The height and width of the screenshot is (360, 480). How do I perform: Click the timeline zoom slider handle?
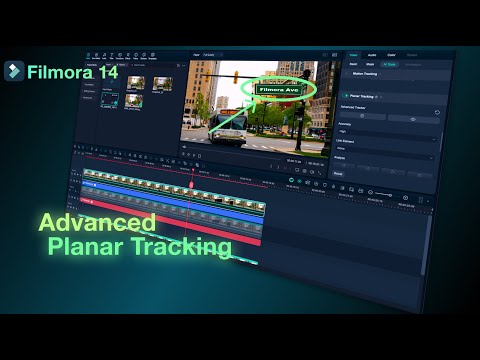(x=390, y=195)
